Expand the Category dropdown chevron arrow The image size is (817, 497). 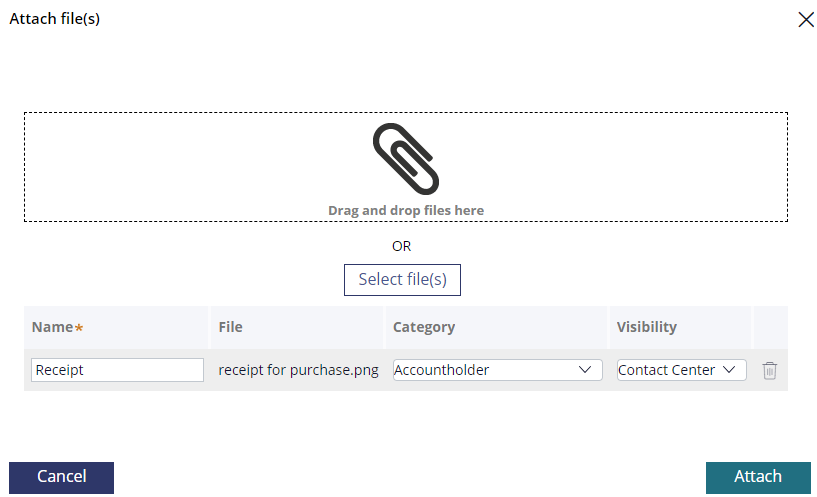click(585, 370)
